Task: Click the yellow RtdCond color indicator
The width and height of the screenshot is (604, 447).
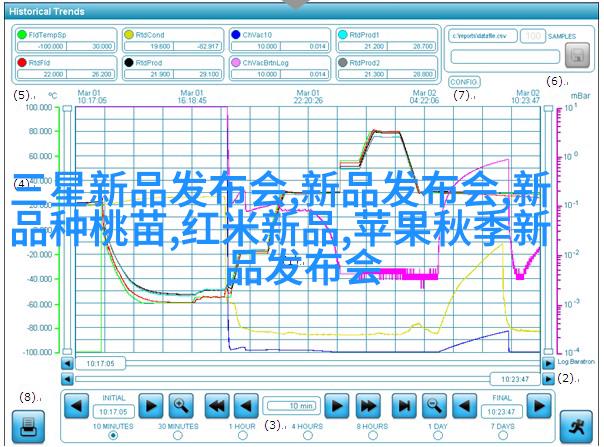Action: tap(129, 34)
